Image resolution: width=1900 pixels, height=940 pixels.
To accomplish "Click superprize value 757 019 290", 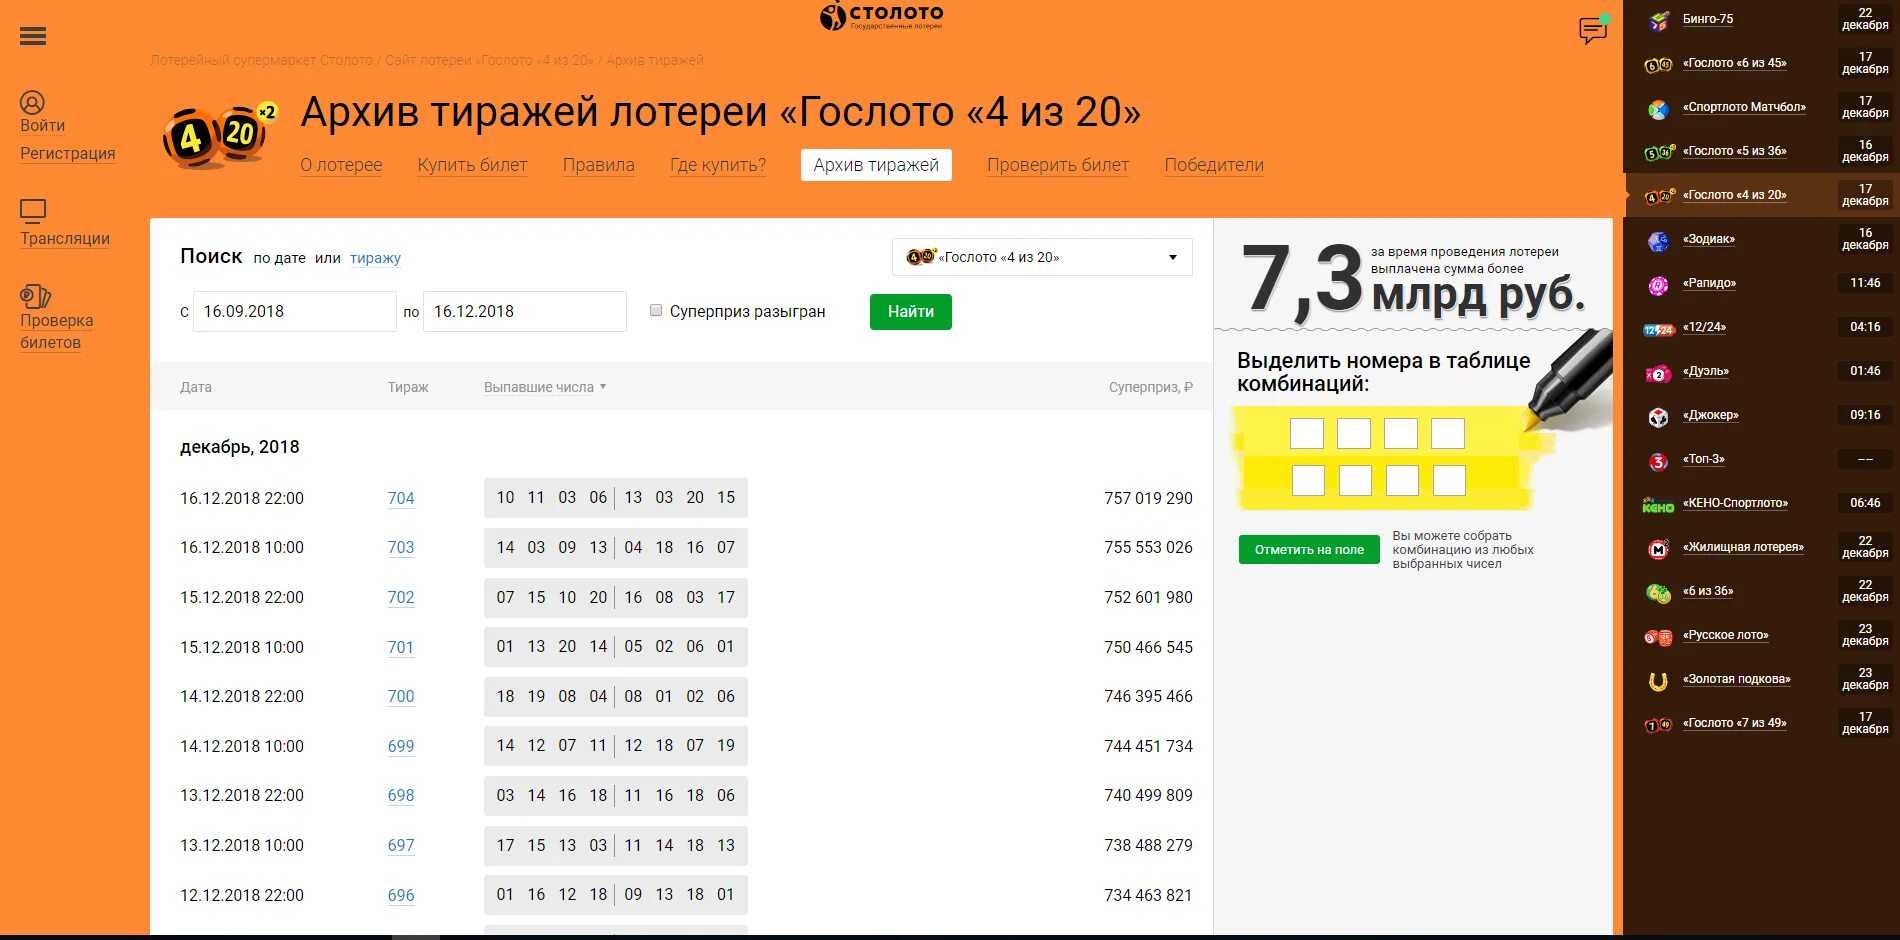I will [x=1148, y=498].
